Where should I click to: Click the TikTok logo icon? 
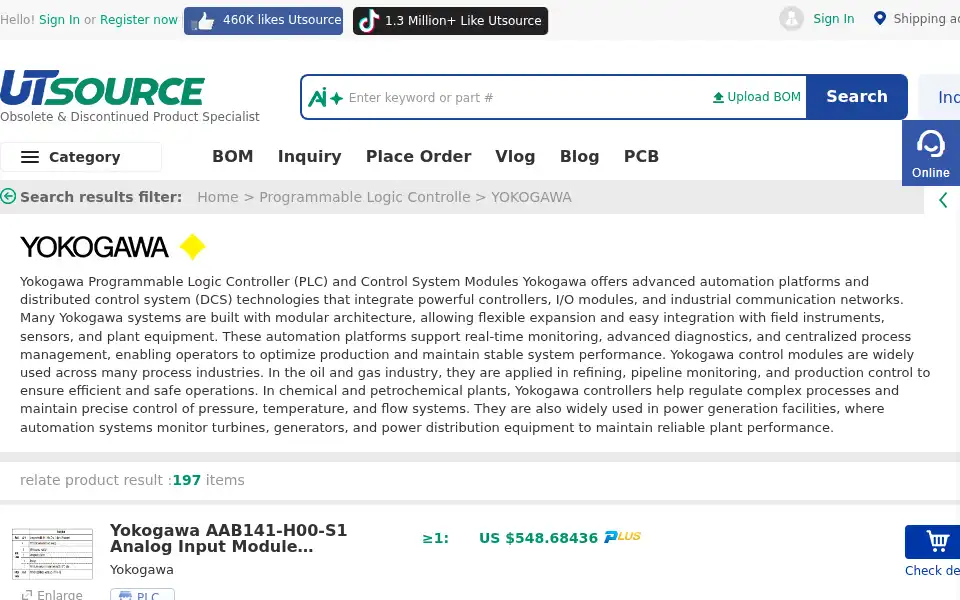pyautogui.click(x=369, y=21)
